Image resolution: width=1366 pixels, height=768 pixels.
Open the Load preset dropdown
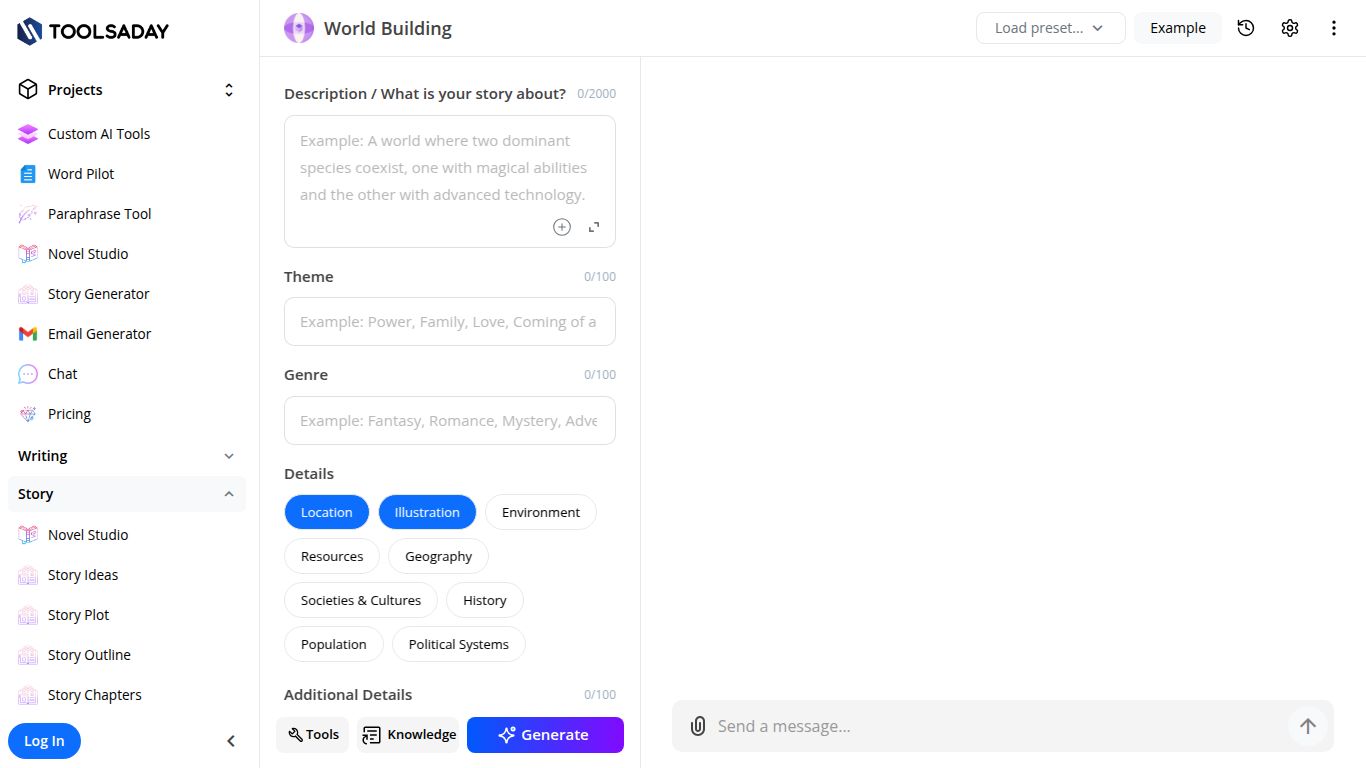click(1049, 28)
